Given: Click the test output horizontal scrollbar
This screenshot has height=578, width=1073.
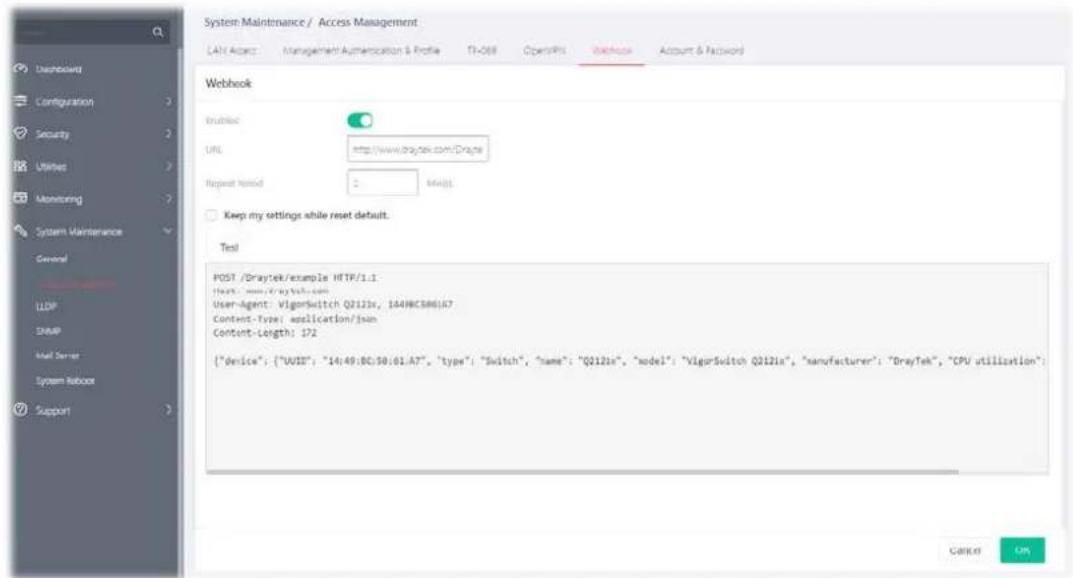Looking at the screenshot, I should [582, 471].
